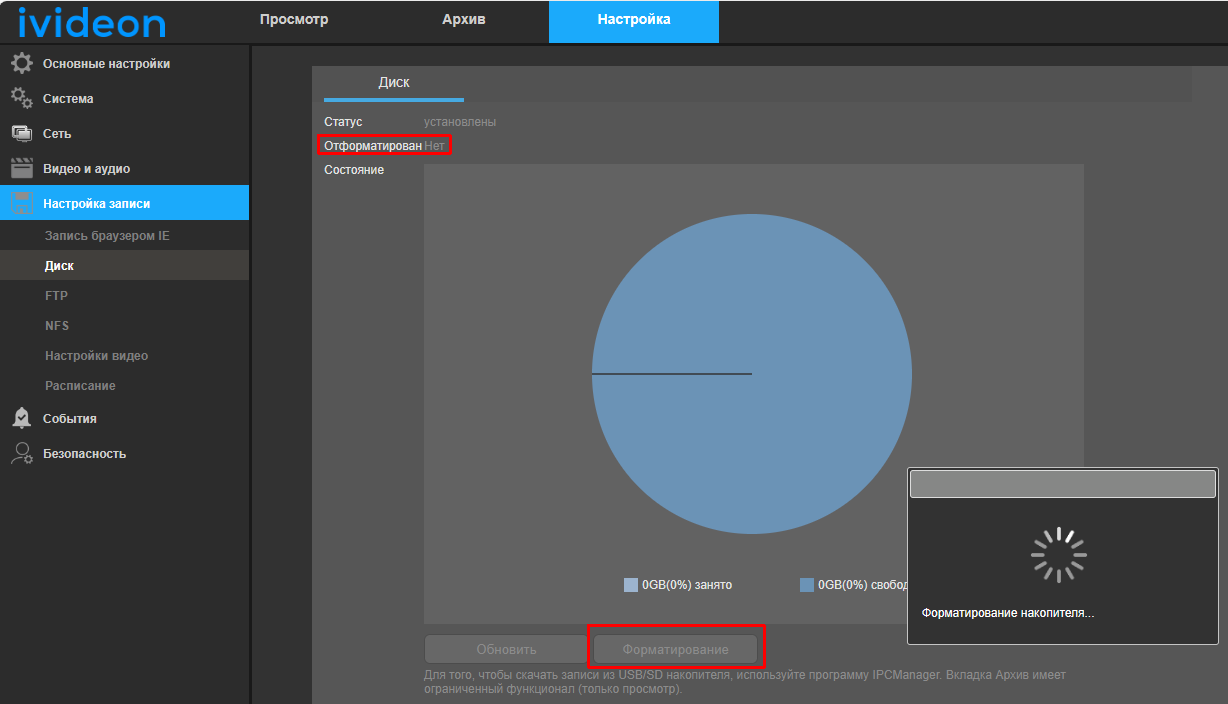Click the light blue занято legend swatch
1228x704 pixels.
click(x=631, y=585)
